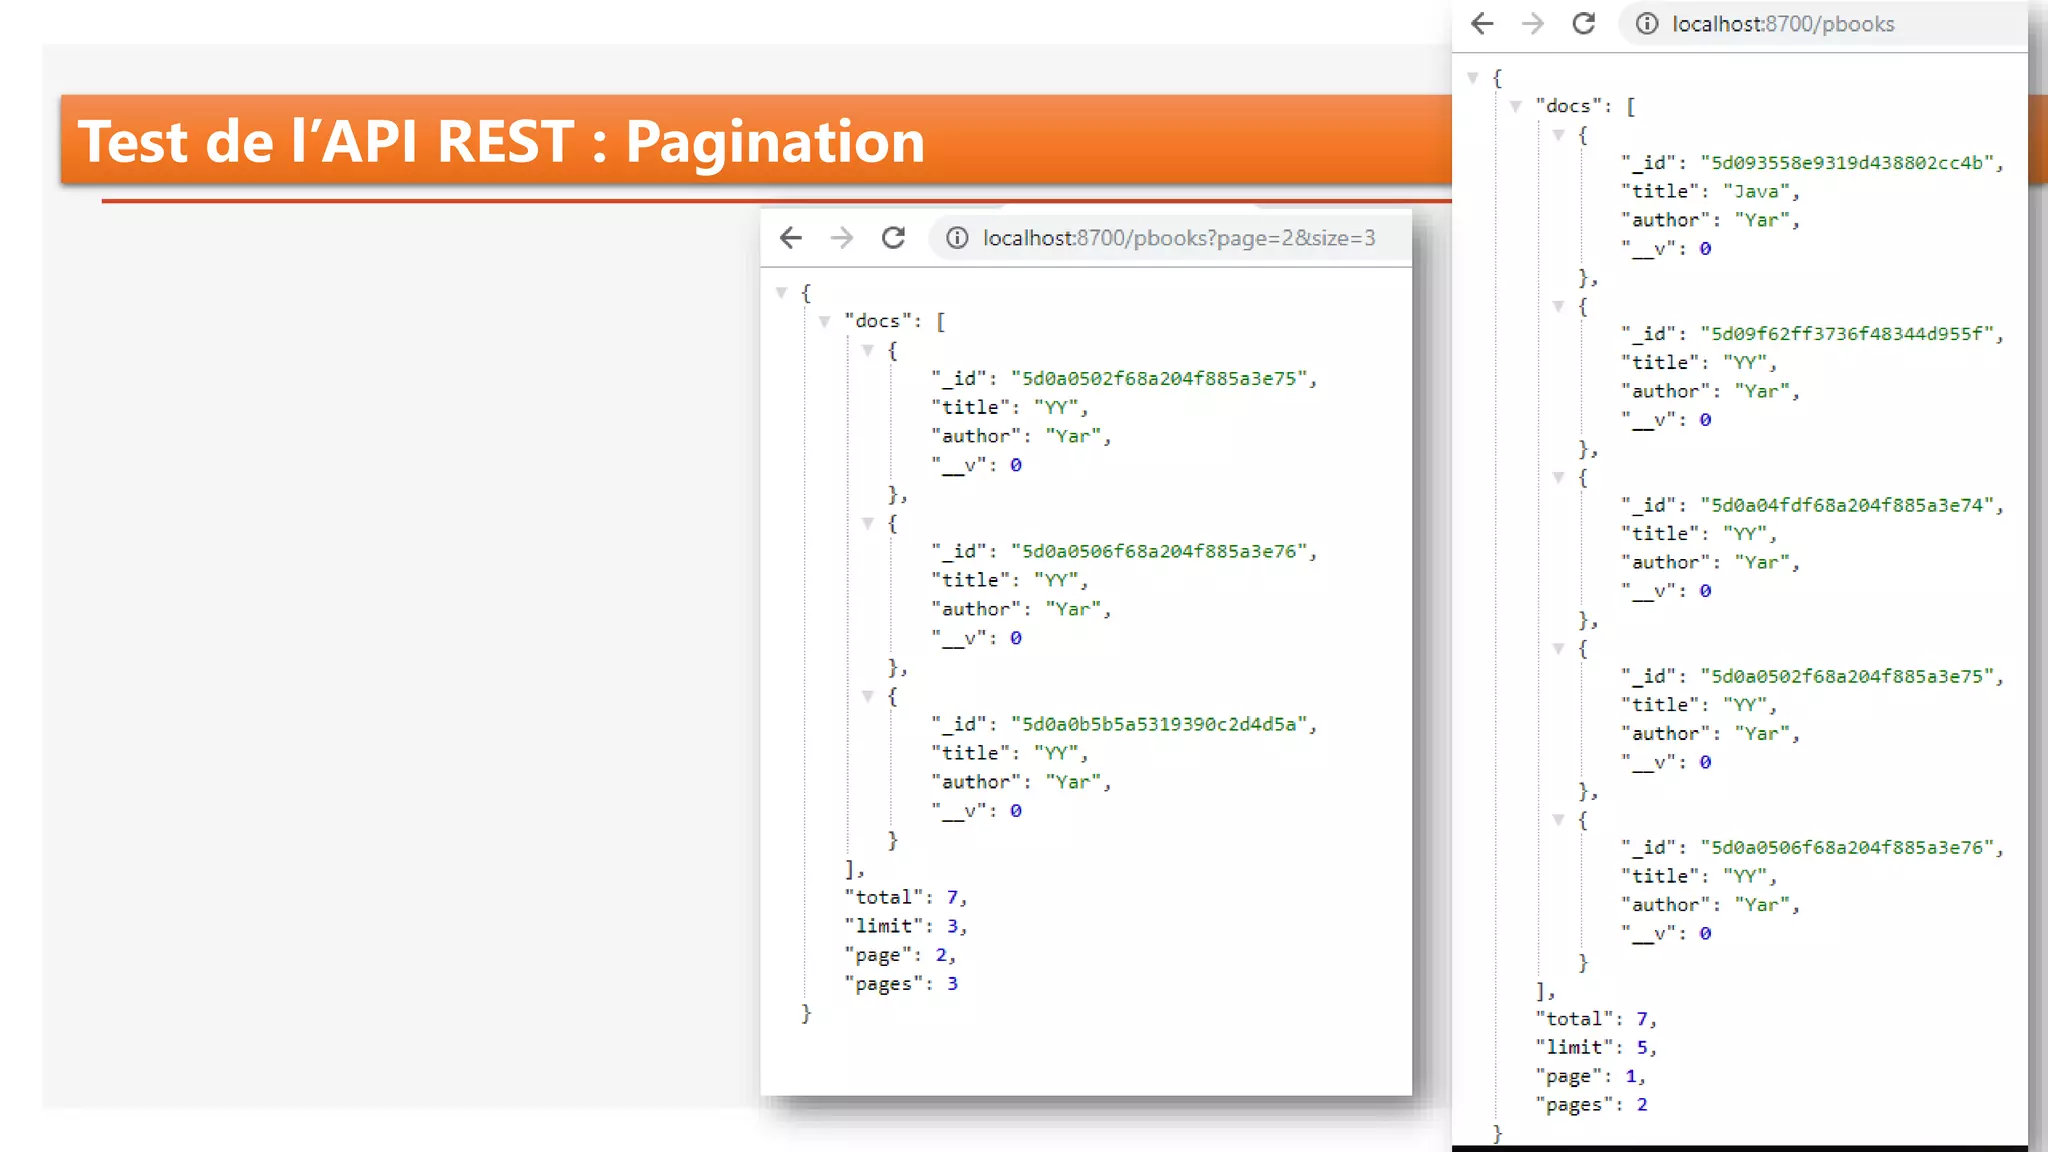Click id value 5d0a04fdf68a204f885a3e74

pos(1848,506)
